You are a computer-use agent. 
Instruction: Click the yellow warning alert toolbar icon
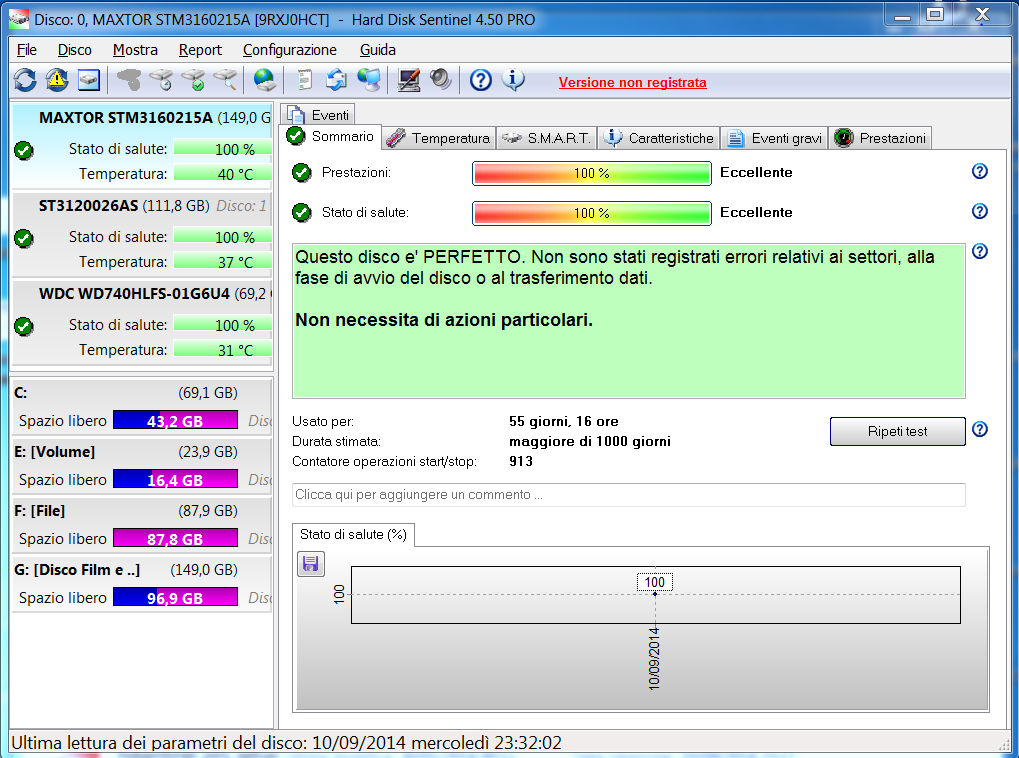coord(57,80)
